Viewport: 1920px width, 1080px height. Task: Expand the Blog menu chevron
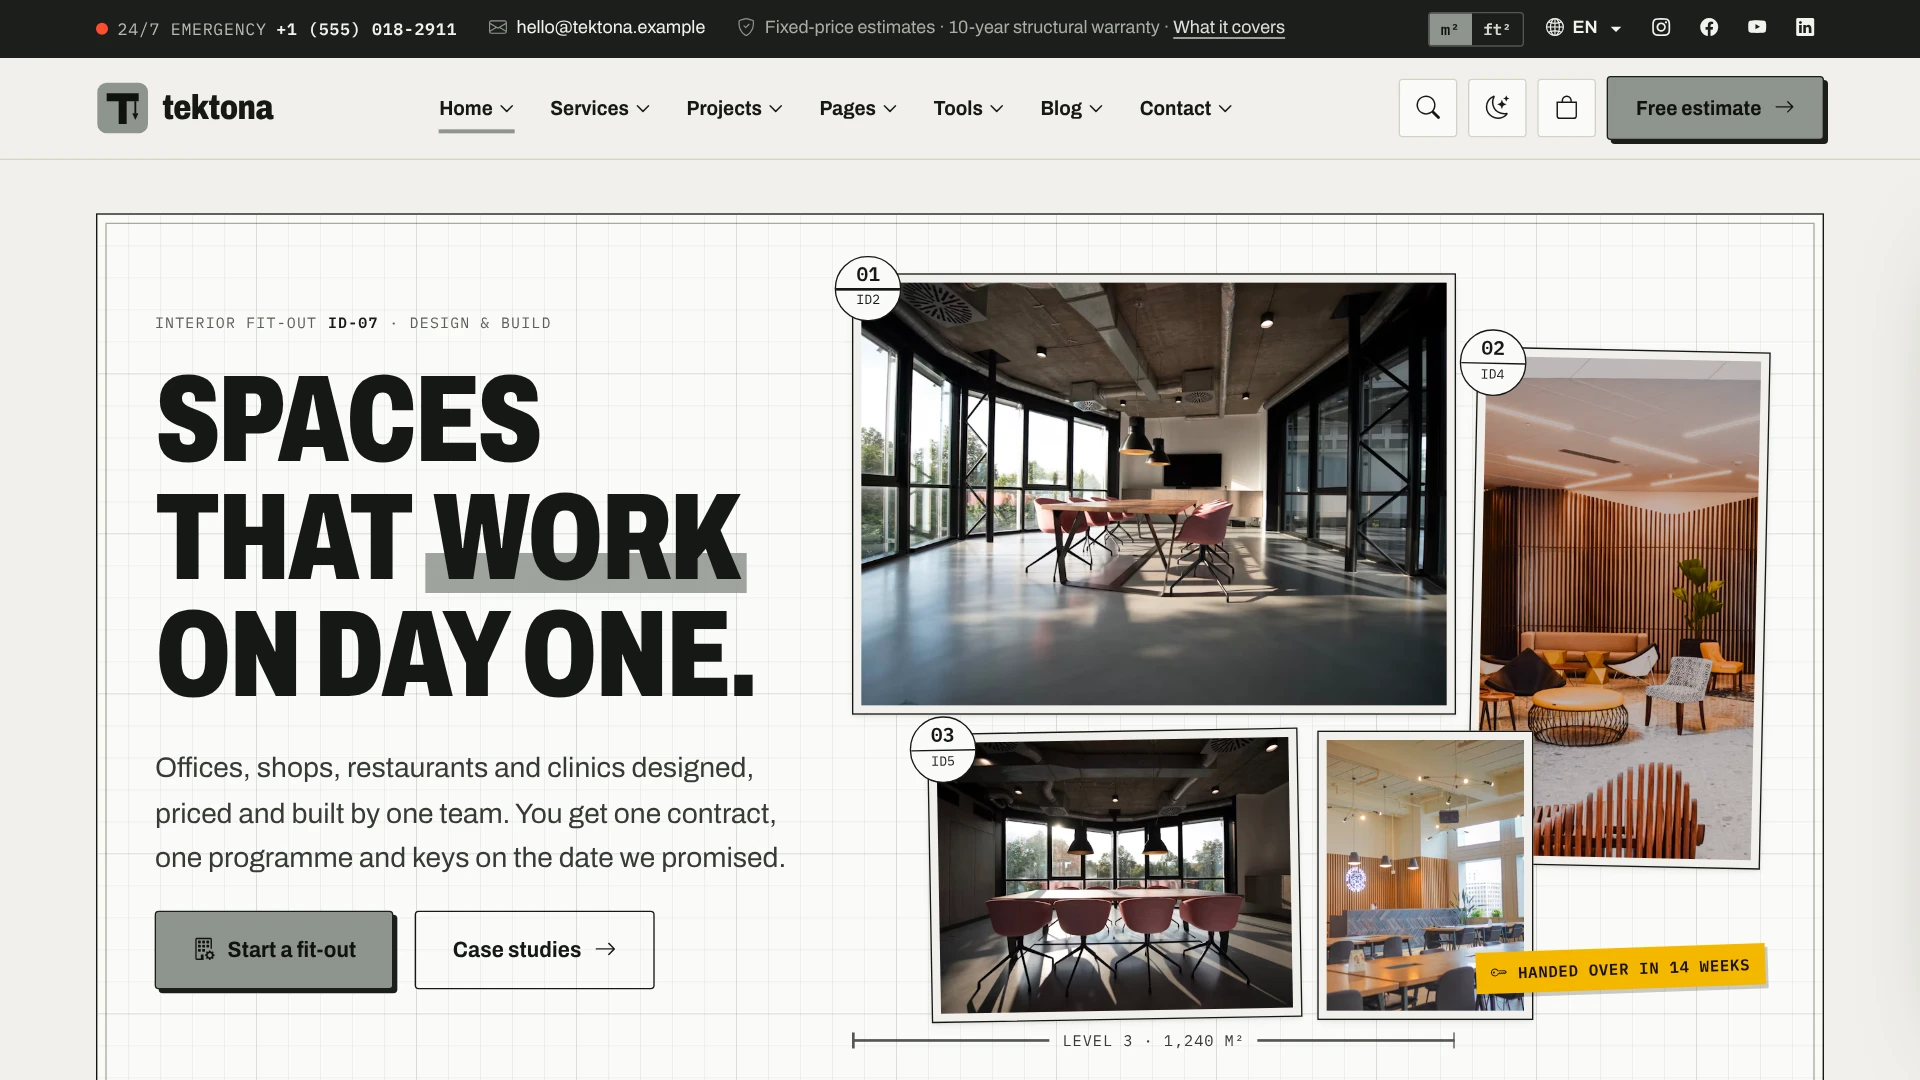(1096, 109)
